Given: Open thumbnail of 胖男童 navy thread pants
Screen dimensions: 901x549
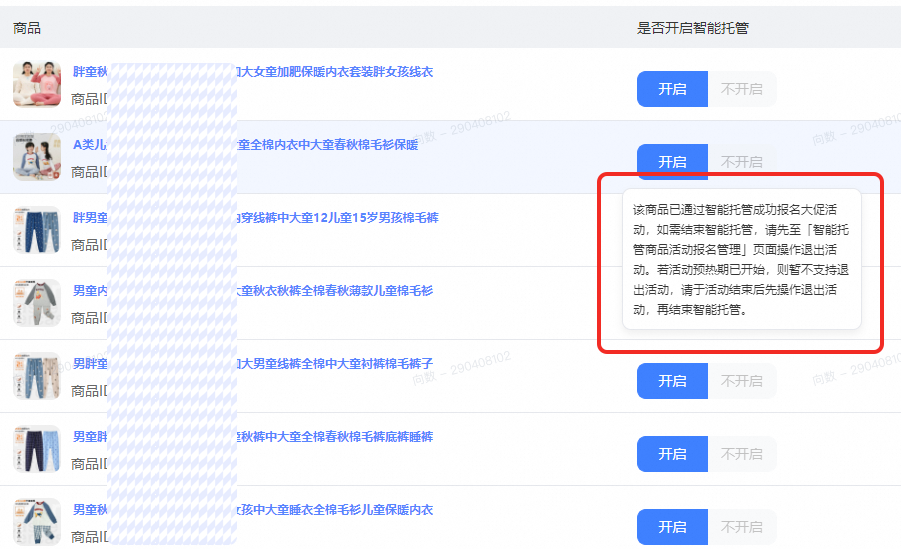Looking at the screenshot, I should click(37, 230).
